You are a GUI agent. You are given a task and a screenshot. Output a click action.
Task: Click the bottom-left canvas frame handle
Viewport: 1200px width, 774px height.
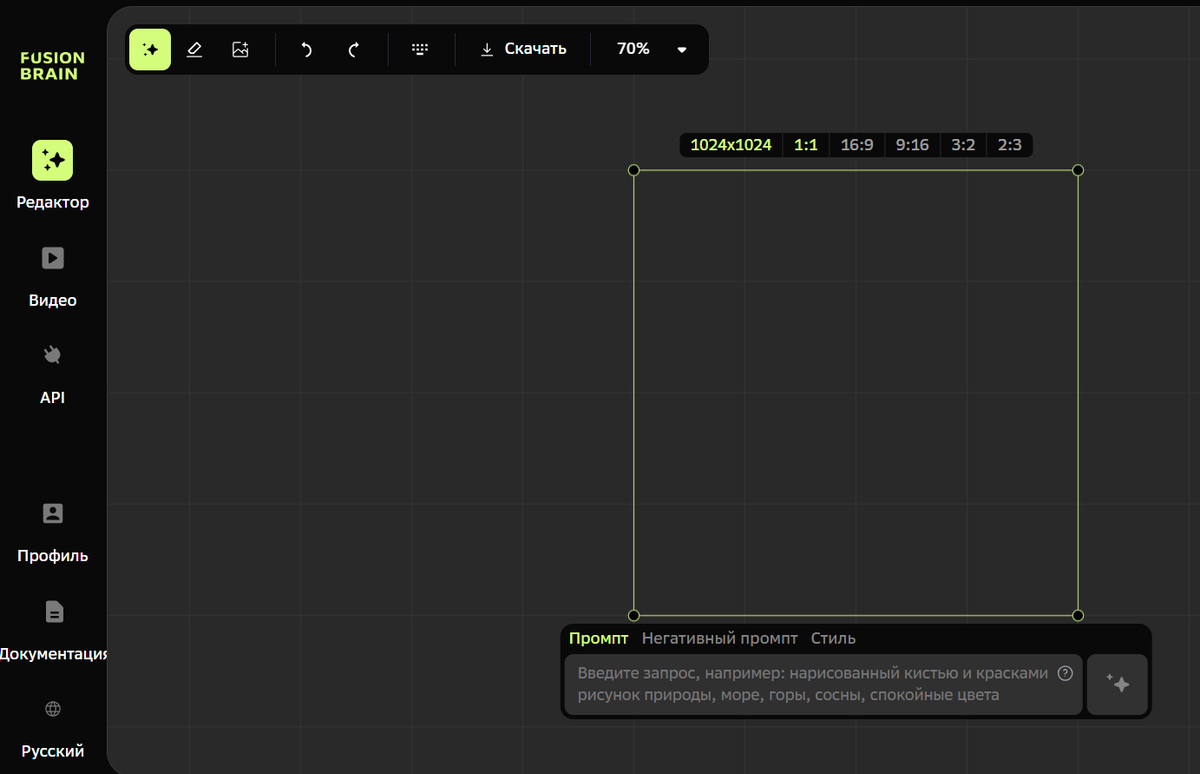pos(633,615)
